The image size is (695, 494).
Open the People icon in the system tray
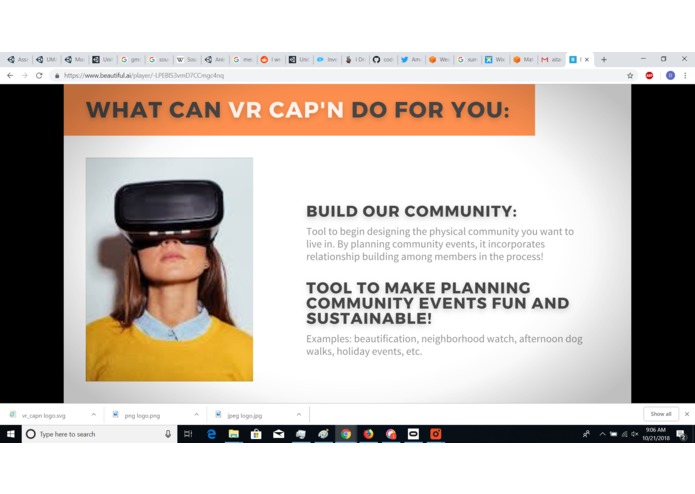[x=586, y=434]
